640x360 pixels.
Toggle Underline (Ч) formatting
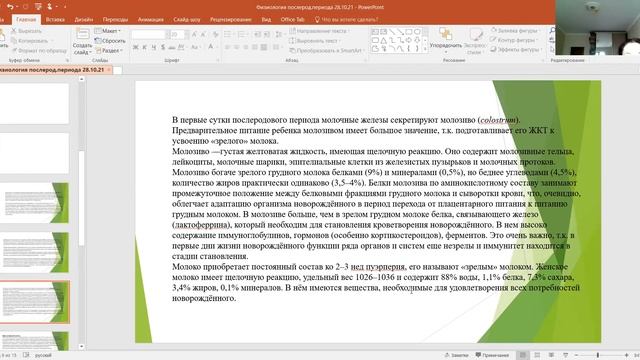pyautogui.click(x=154, y=47)
